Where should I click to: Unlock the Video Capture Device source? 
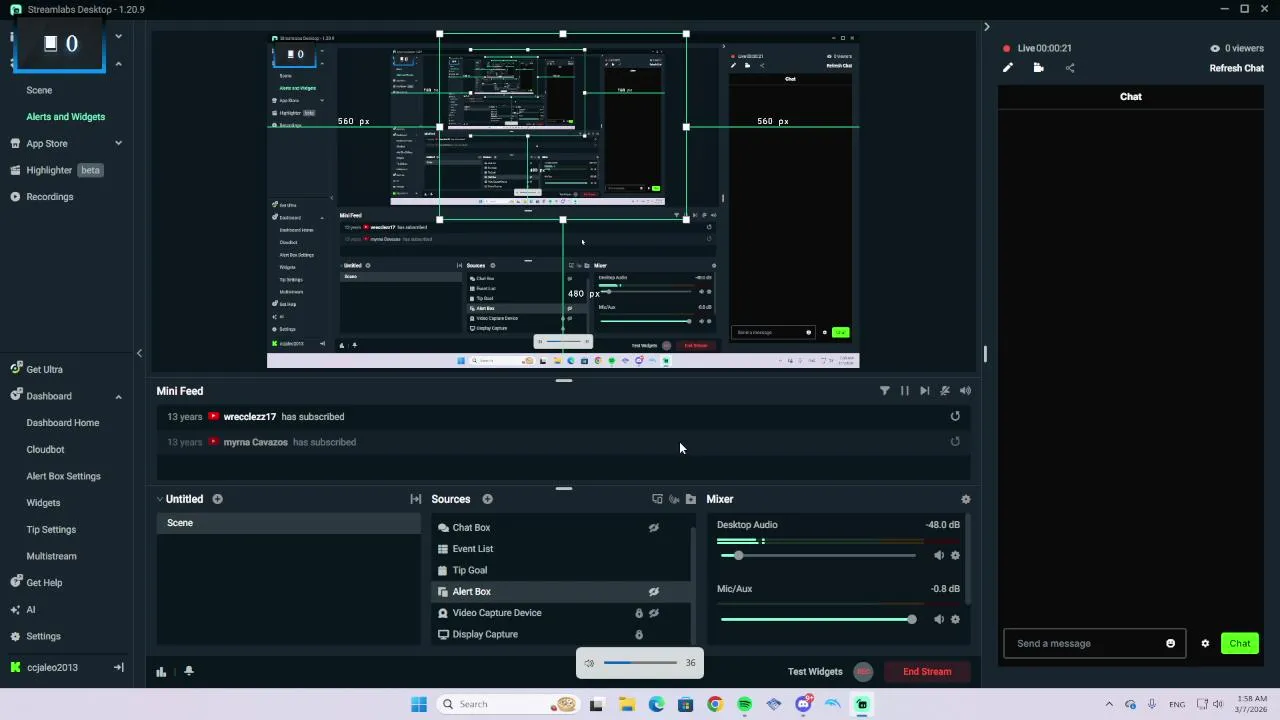[x=639, y=613]
